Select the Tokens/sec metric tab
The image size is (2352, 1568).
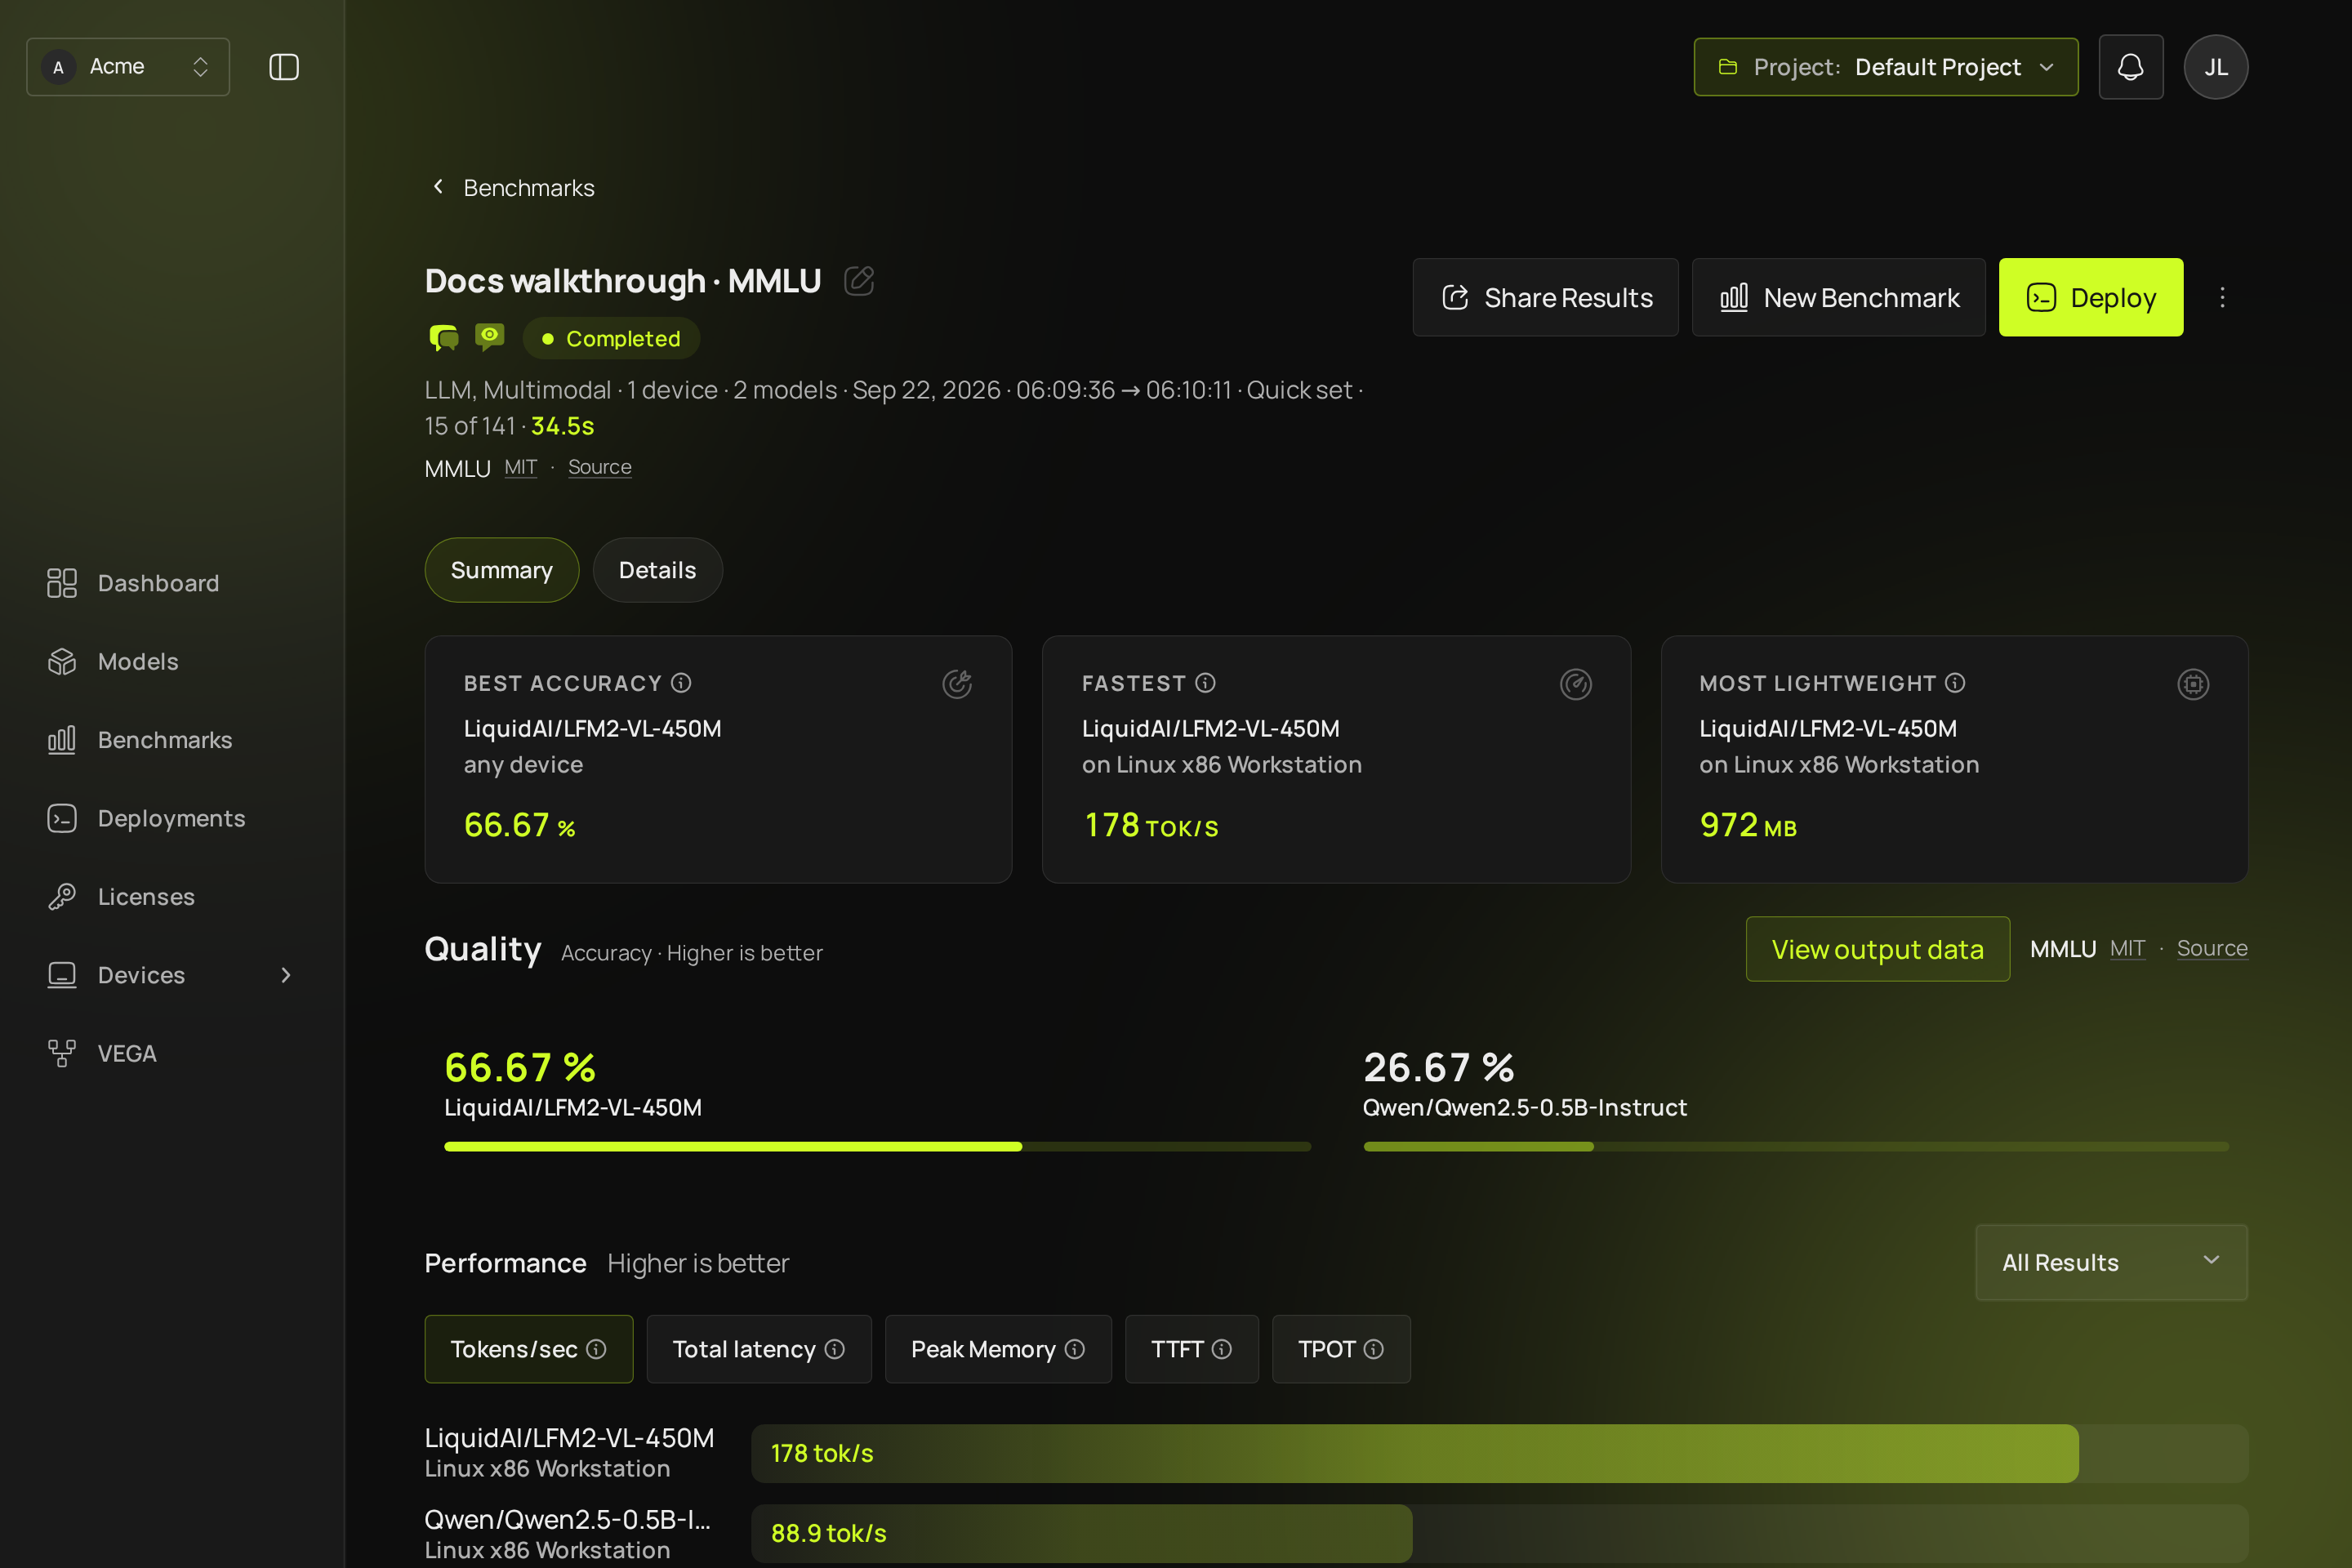click(x=528, y=1349)
